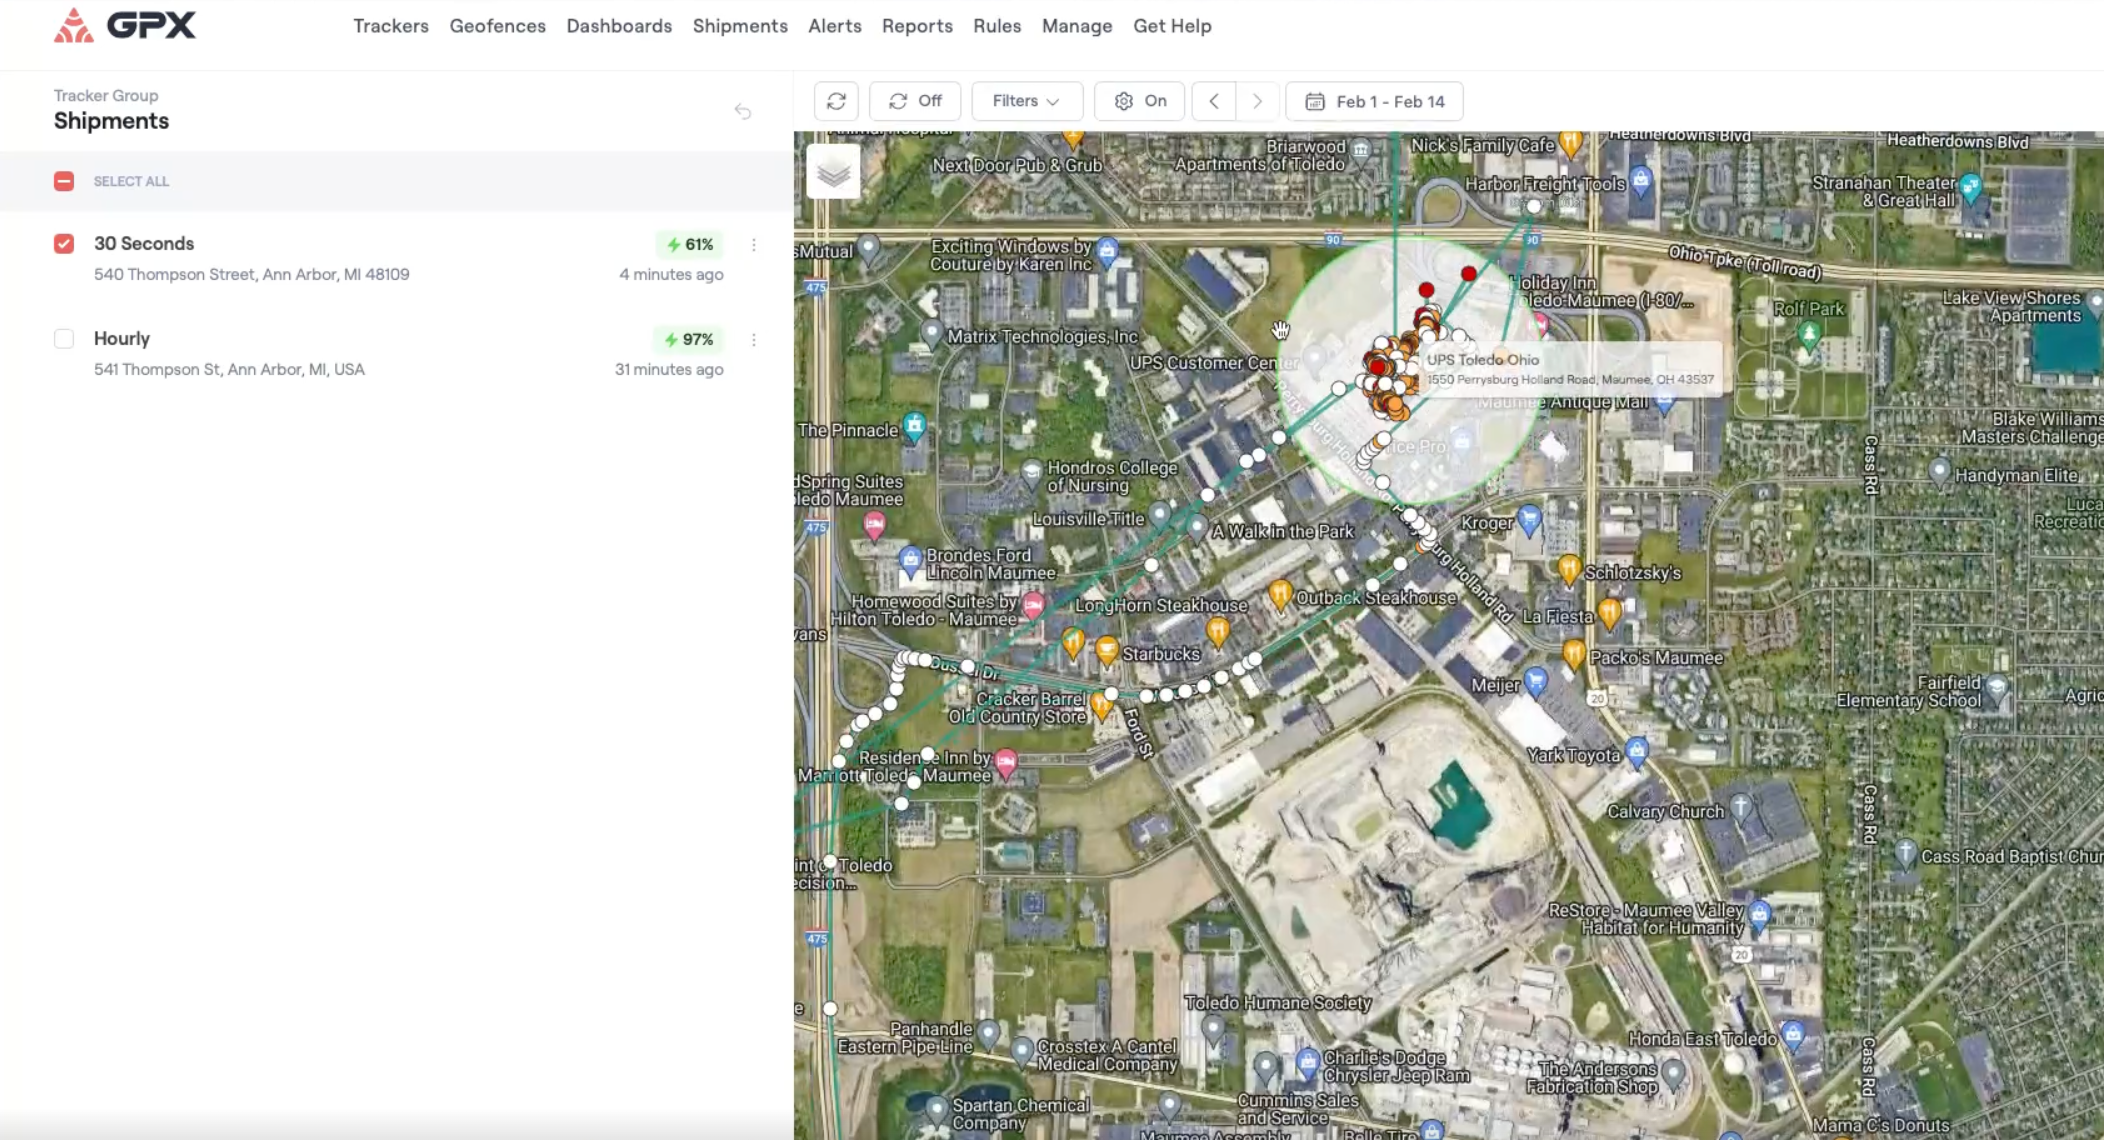Image resolution: width=2104 pixels, height=1140 pixels.
Task: Open the Feb 1 - Feb 14 date picker
Action: point(1375,101)
